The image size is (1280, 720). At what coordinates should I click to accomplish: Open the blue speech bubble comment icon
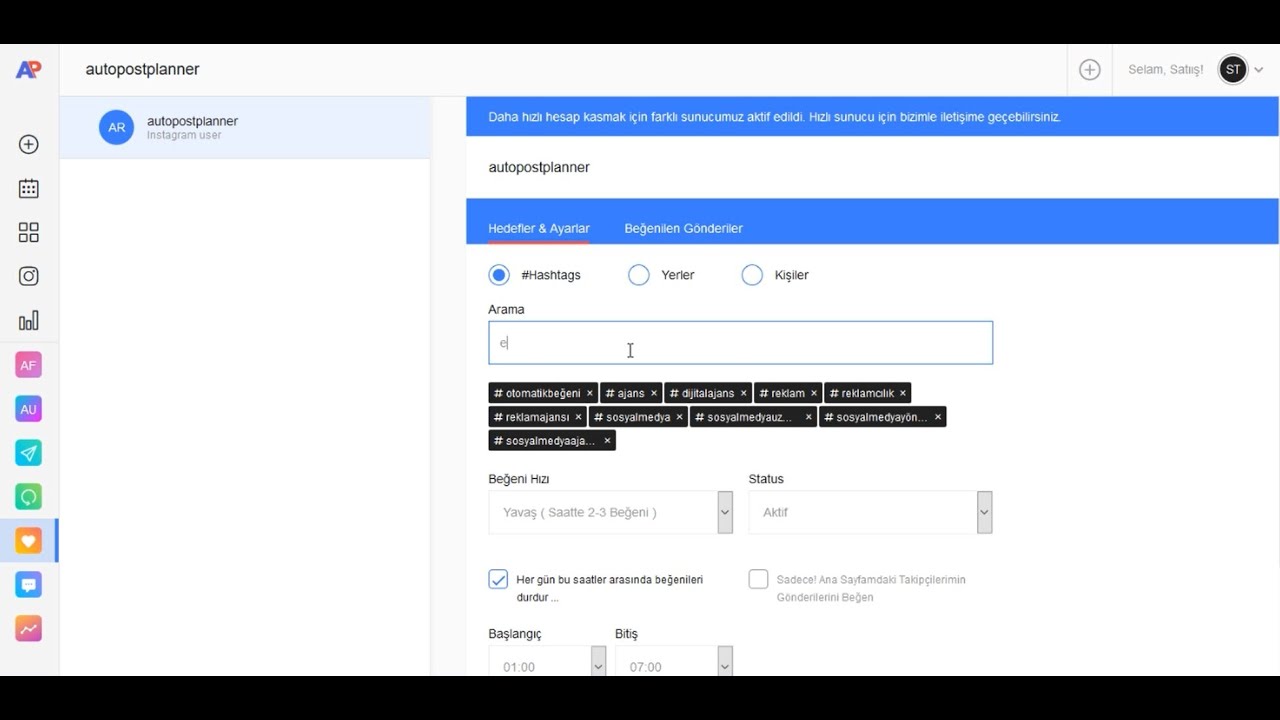tap(28, 585)
